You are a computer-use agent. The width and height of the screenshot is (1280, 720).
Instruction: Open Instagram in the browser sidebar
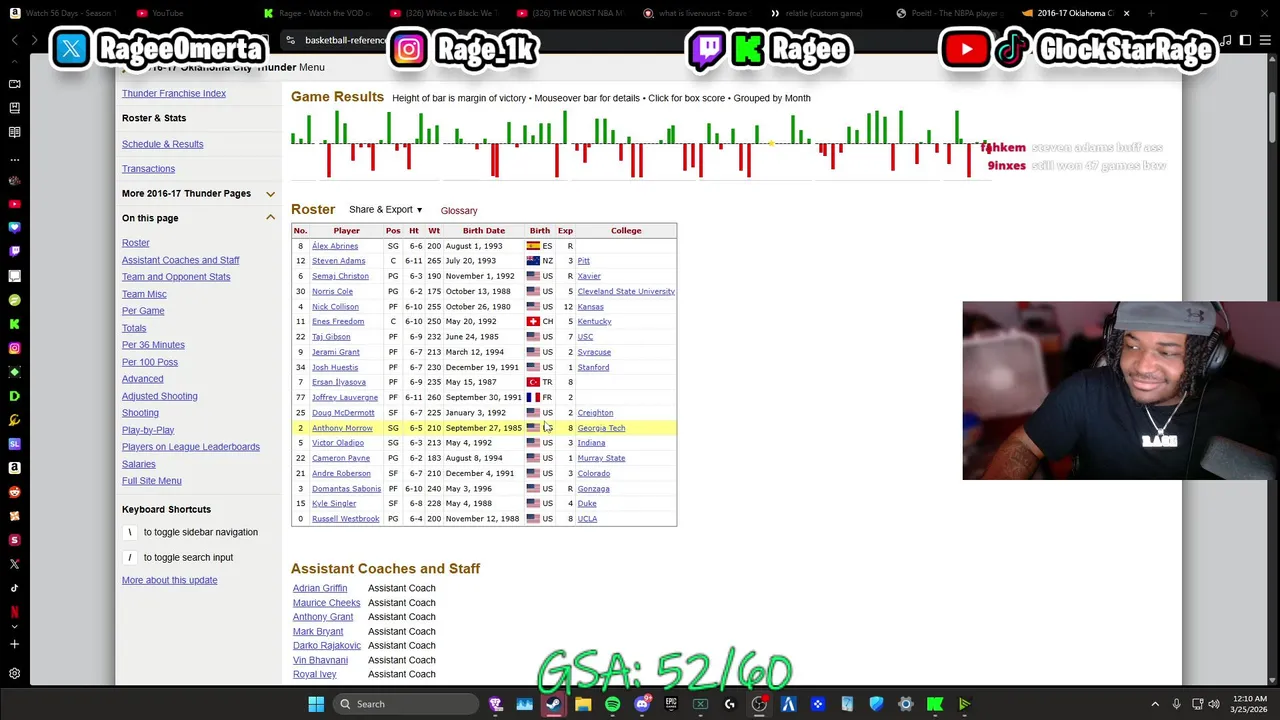14,348
